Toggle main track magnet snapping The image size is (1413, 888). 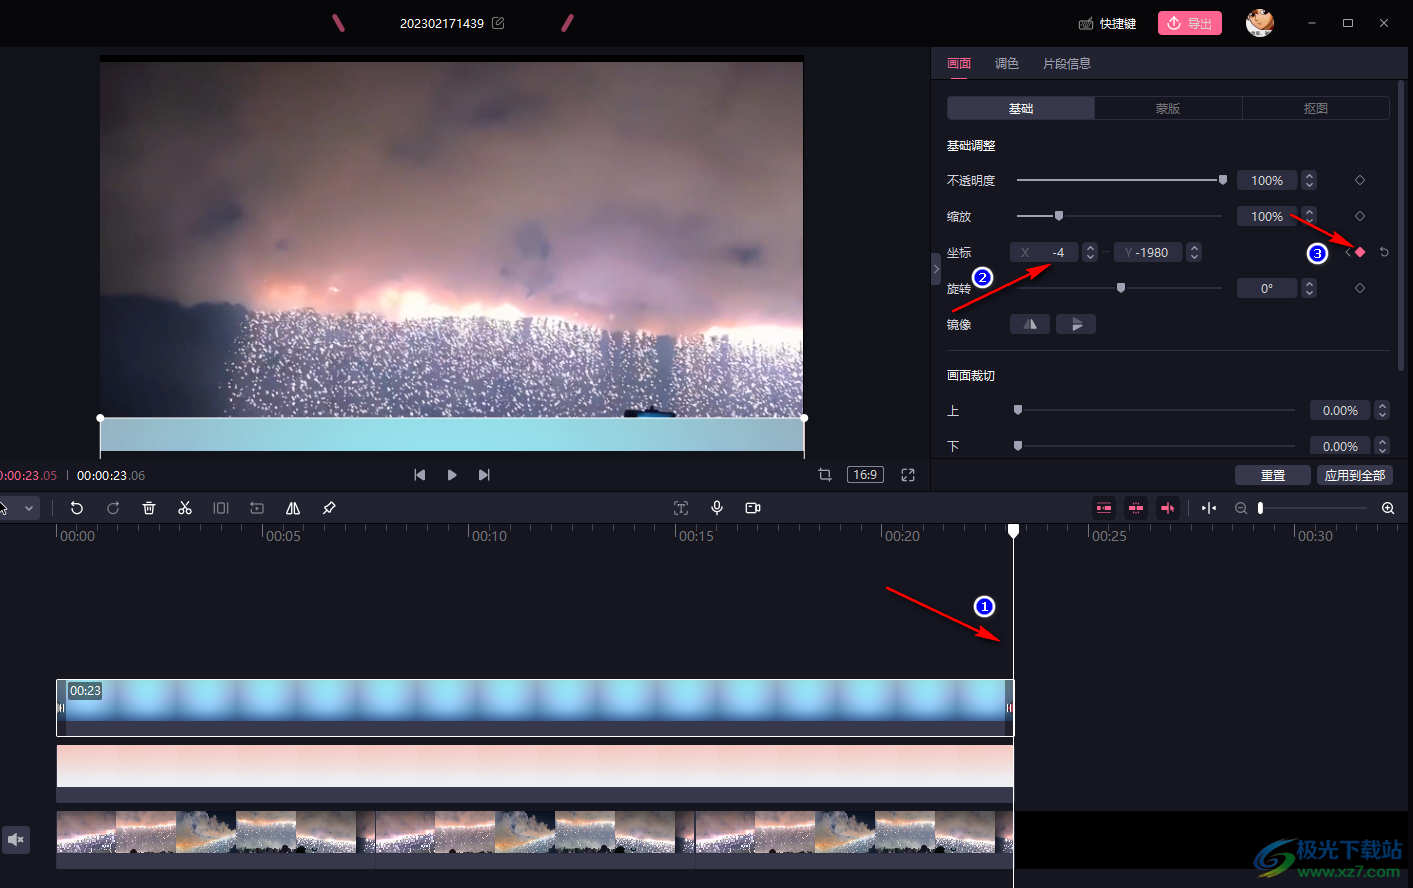click(1104, 508)
